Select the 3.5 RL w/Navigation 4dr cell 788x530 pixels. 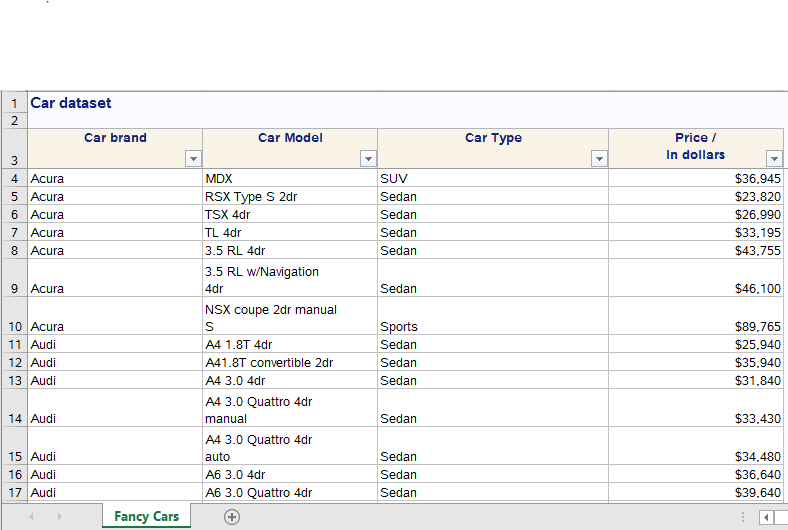290,278
